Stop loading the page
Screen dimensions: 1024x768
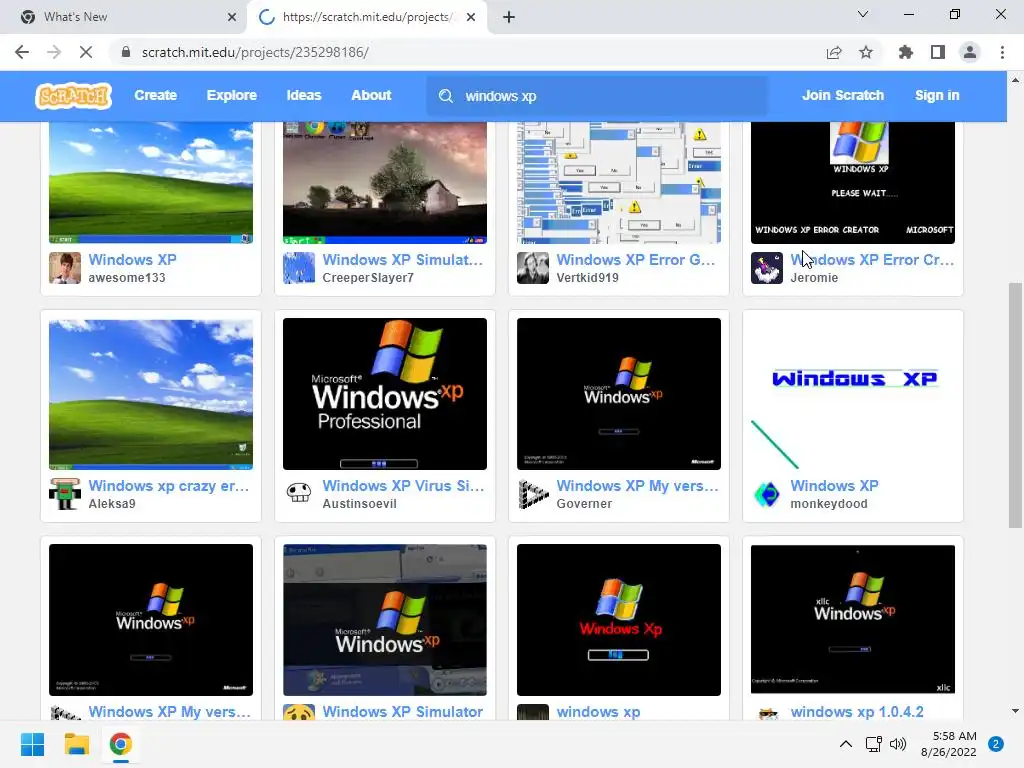click(x=86, y=52)
